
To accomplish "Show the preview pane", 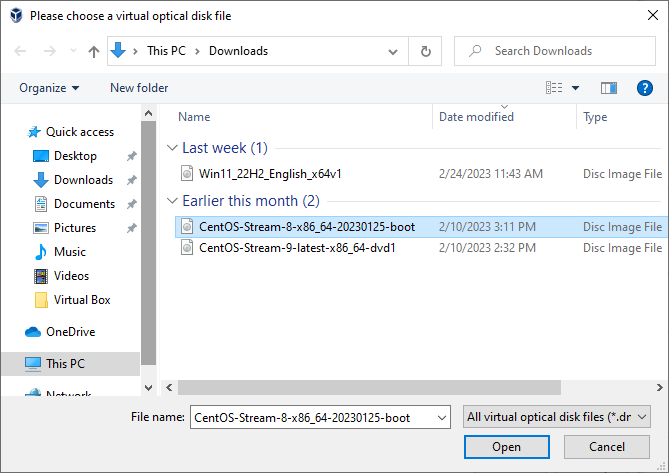I will point(609,88).
